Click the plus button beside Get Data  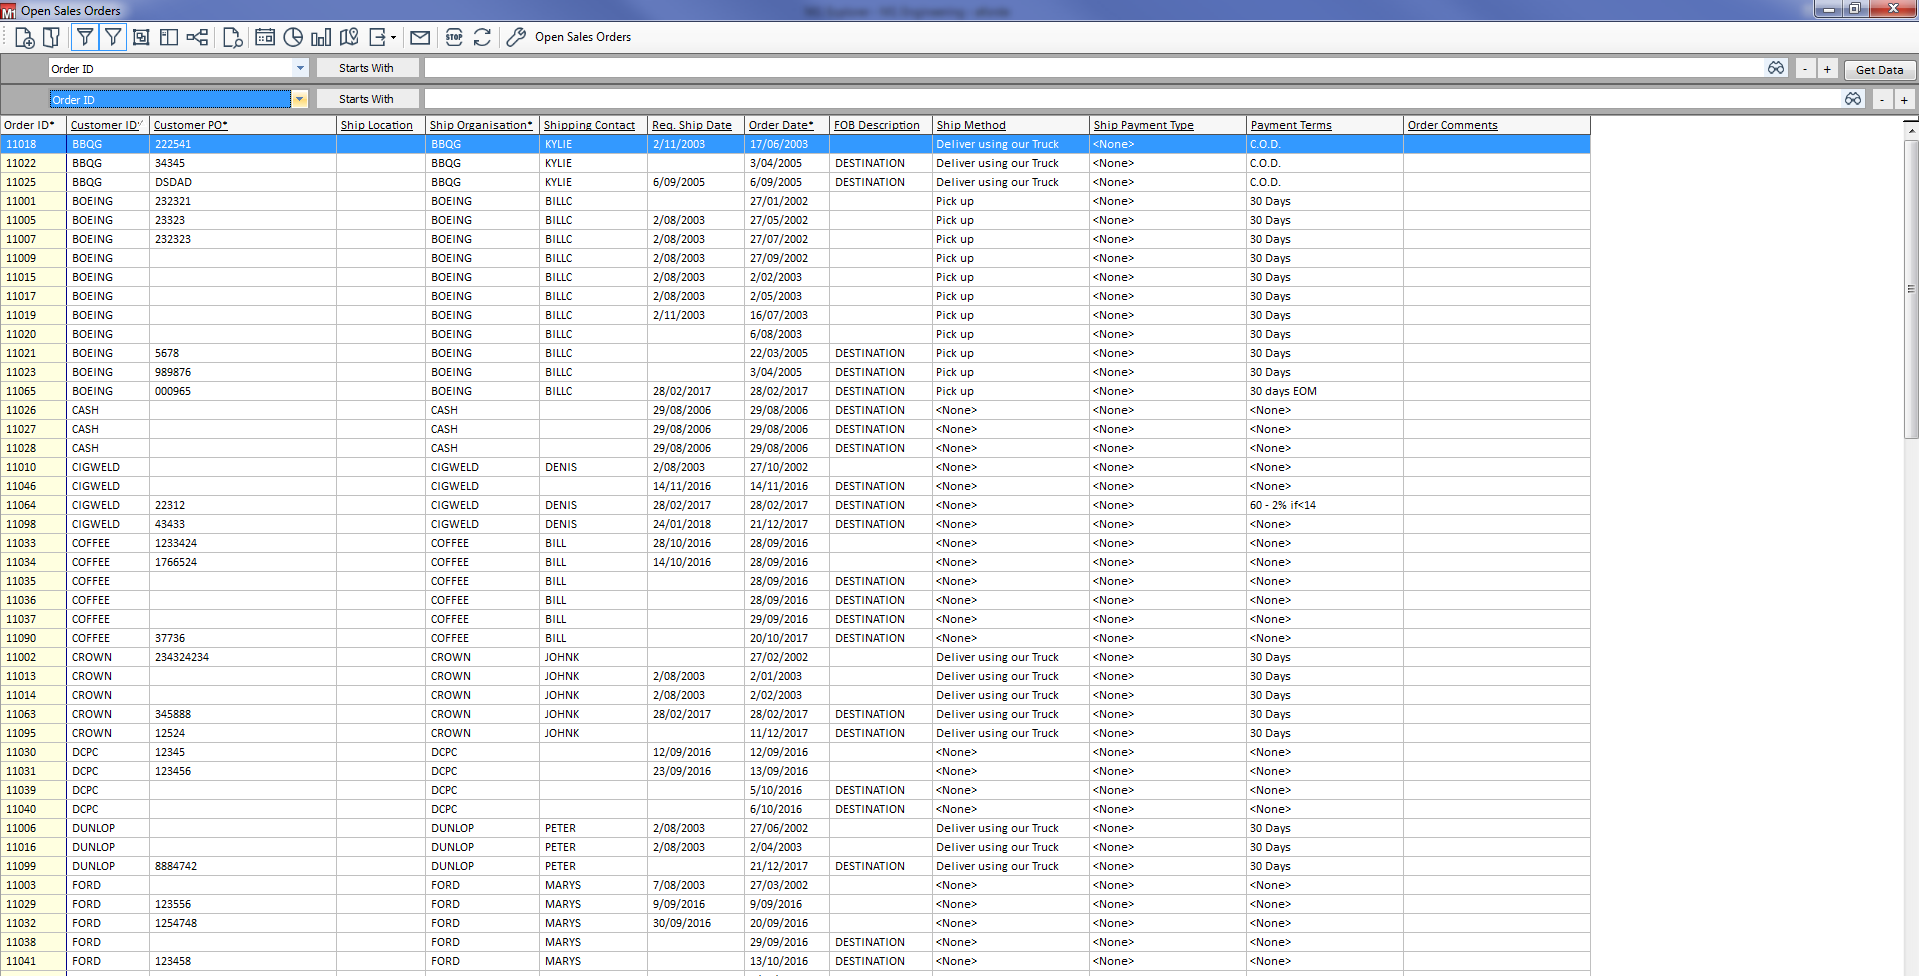[x=1827, y=70]
